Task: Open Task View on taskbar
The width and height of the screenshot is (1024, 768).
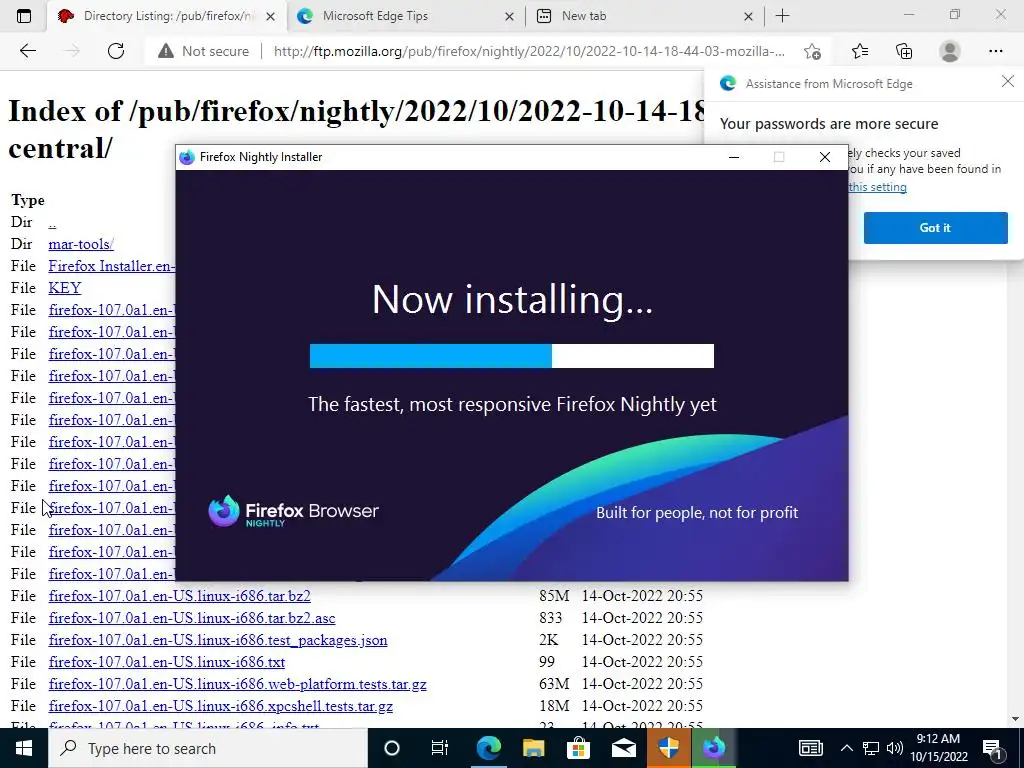Action: pyautogui.click(x=440, y=748)
